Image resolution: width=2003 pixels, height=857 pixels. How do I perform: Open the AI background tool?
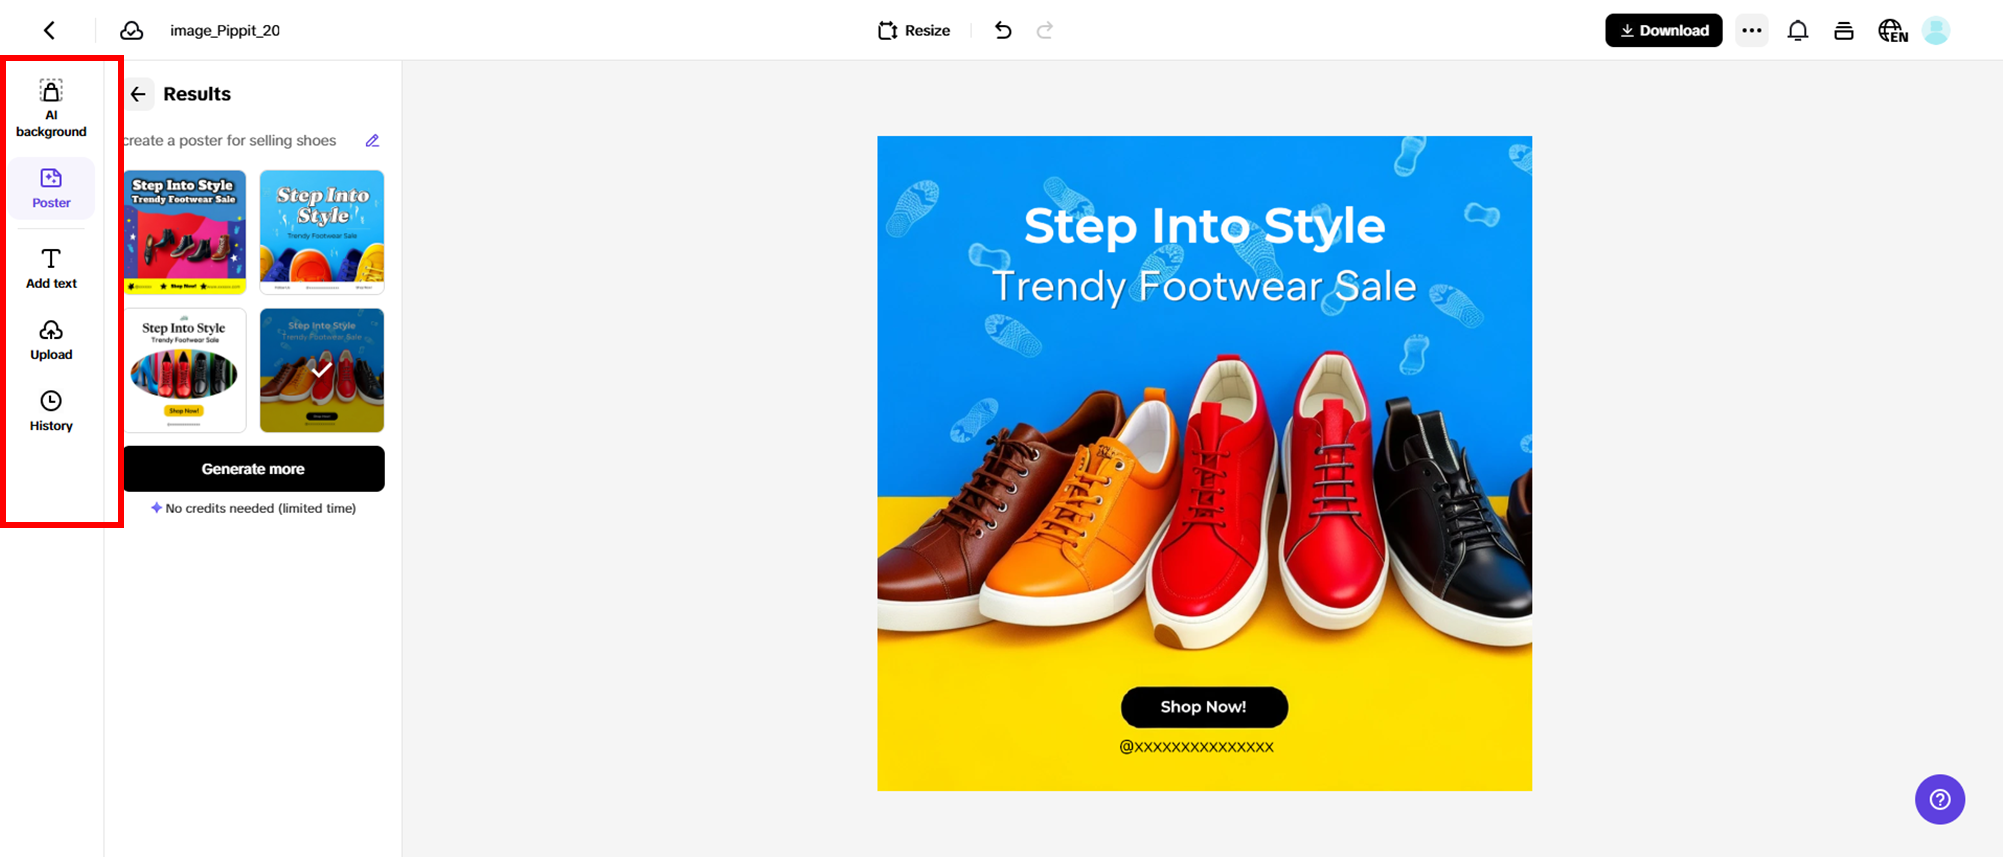point(51,108)
